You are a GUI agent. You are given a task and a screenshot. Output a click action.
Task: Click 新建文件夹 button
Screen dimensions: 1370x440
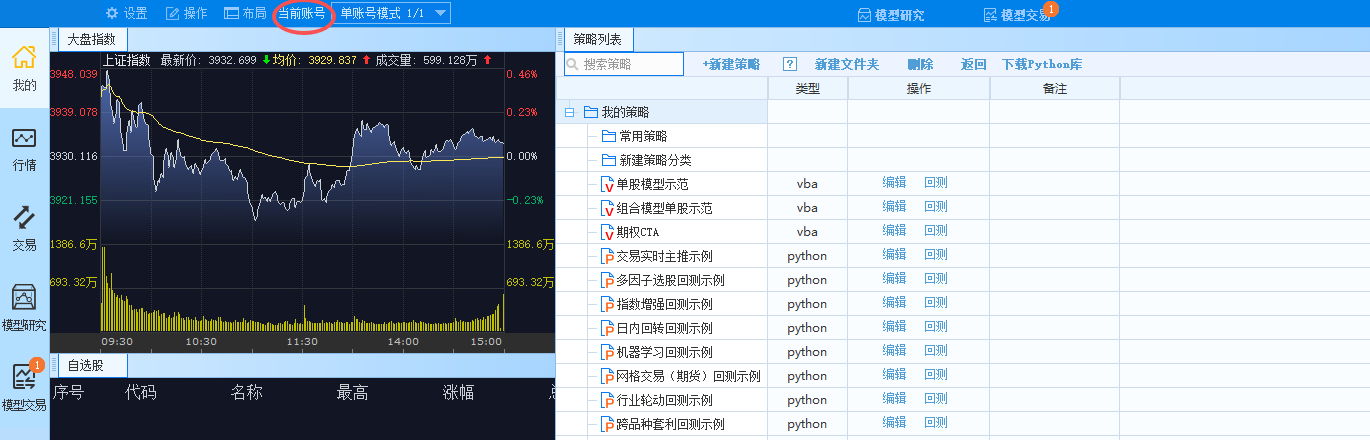pos(846,64)
